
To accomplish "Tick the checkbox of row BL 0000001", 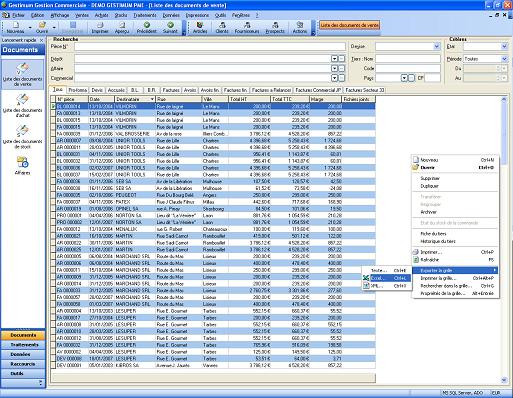I will tap(53, 154).
